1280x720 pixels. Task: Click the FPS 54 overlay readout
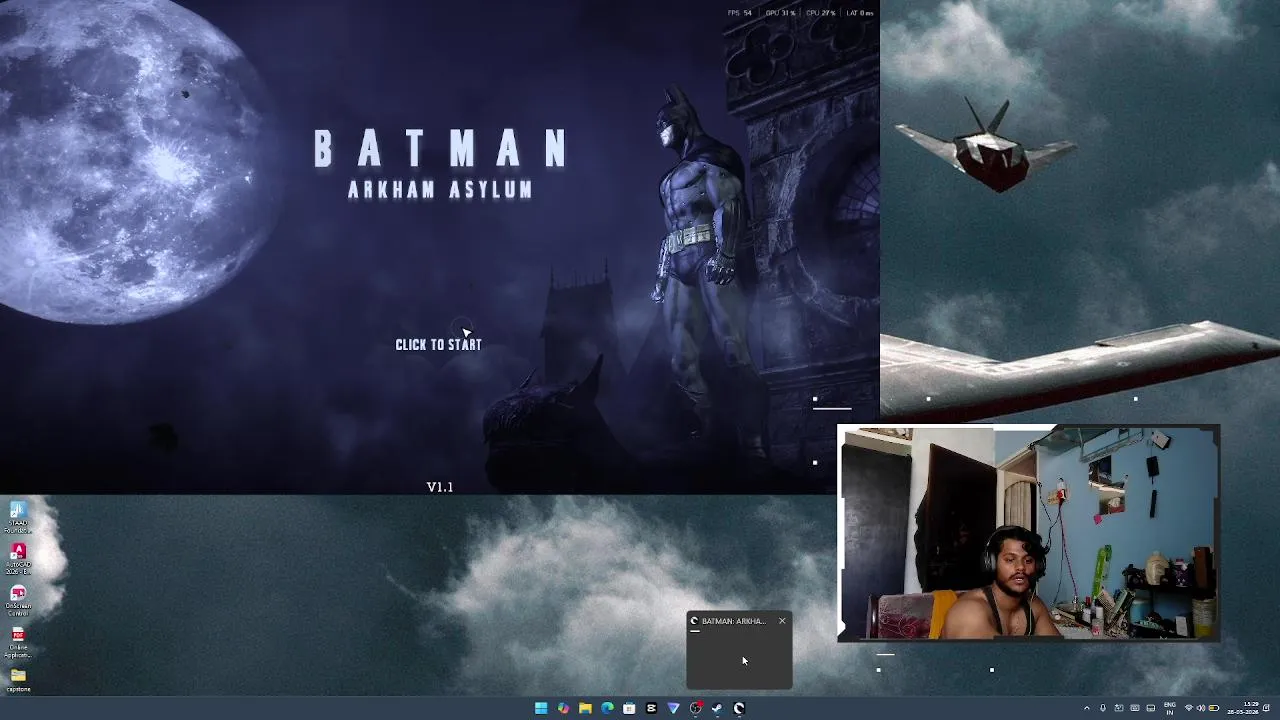click(x=740, y=13)
